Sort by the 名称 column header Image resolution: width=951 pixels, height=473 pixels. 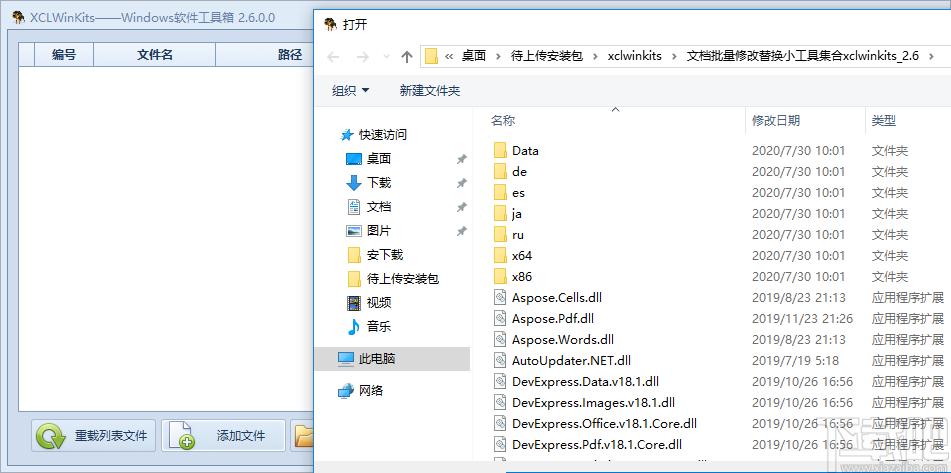point(503,121)
